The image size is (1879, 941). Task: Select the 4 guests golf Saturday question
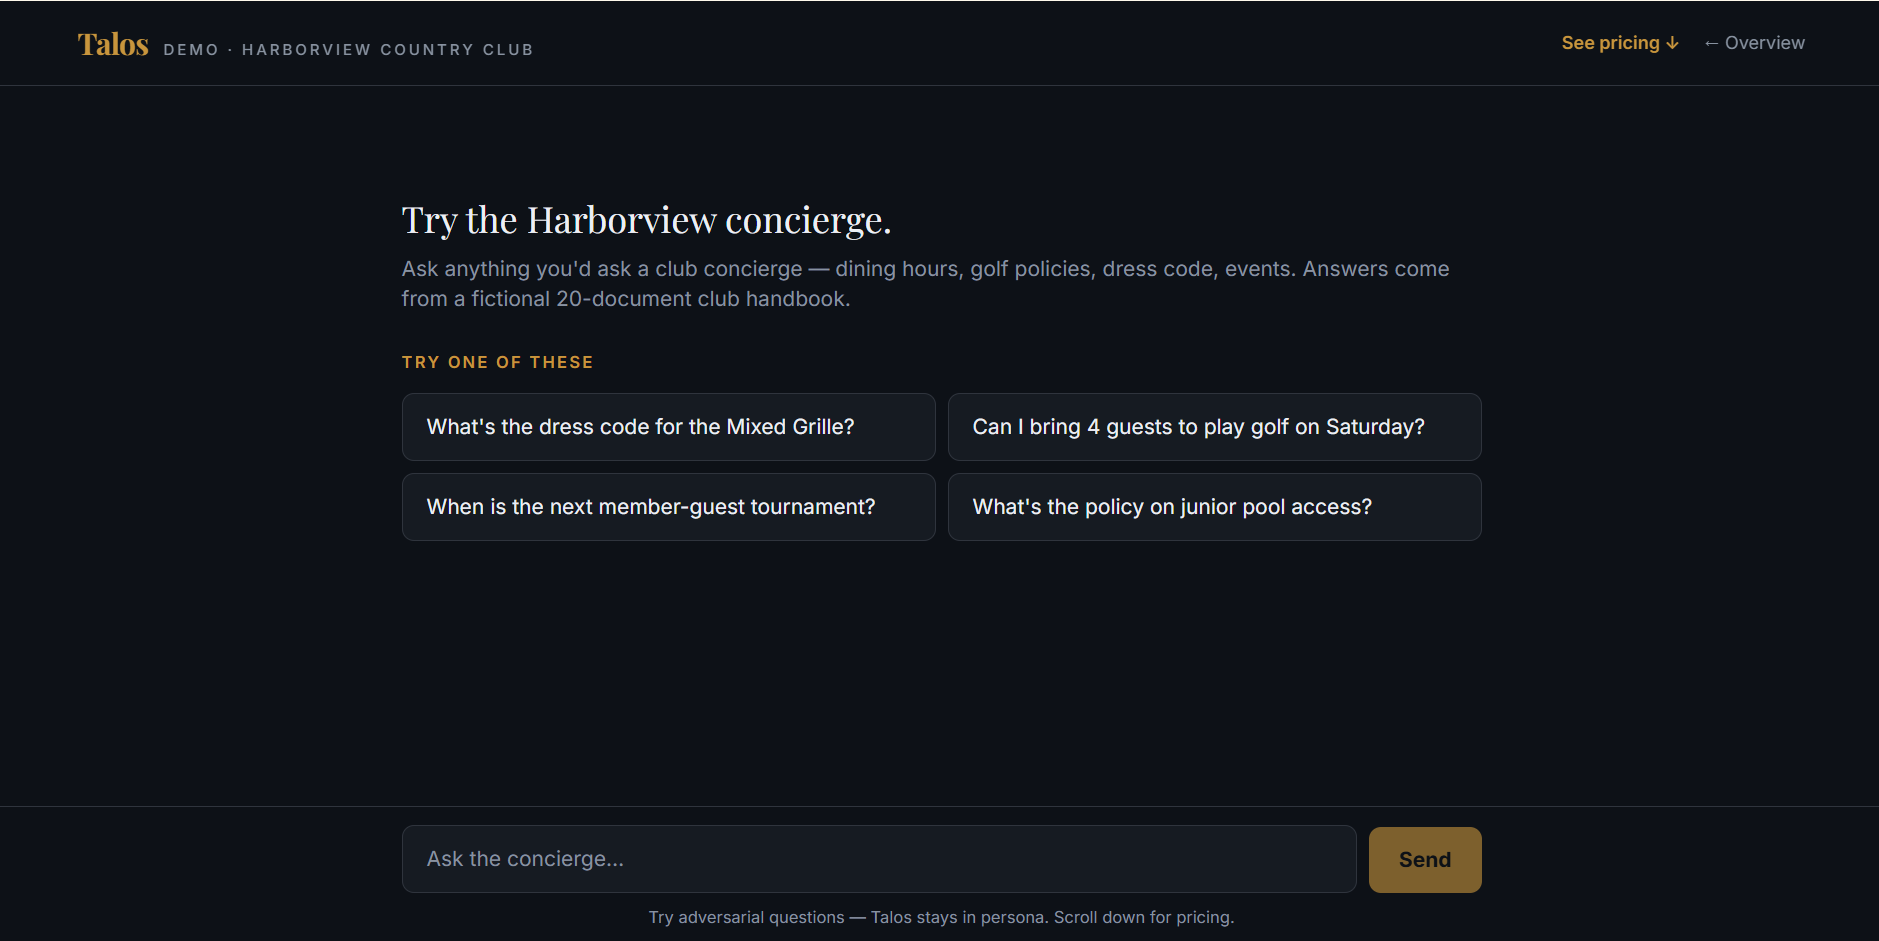click(x=1214, y=427)
